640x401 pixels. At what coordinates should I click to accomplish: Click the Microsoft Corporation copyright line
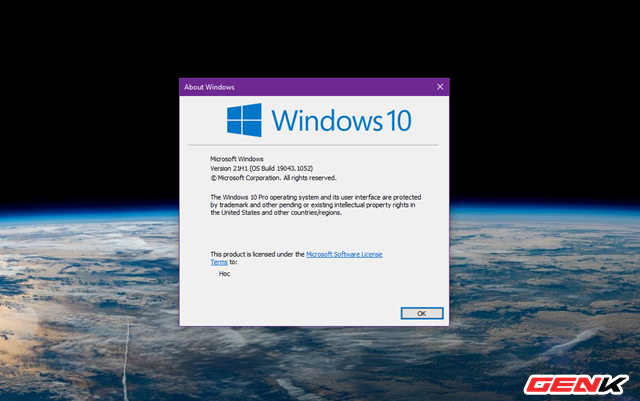pos(273,178)
